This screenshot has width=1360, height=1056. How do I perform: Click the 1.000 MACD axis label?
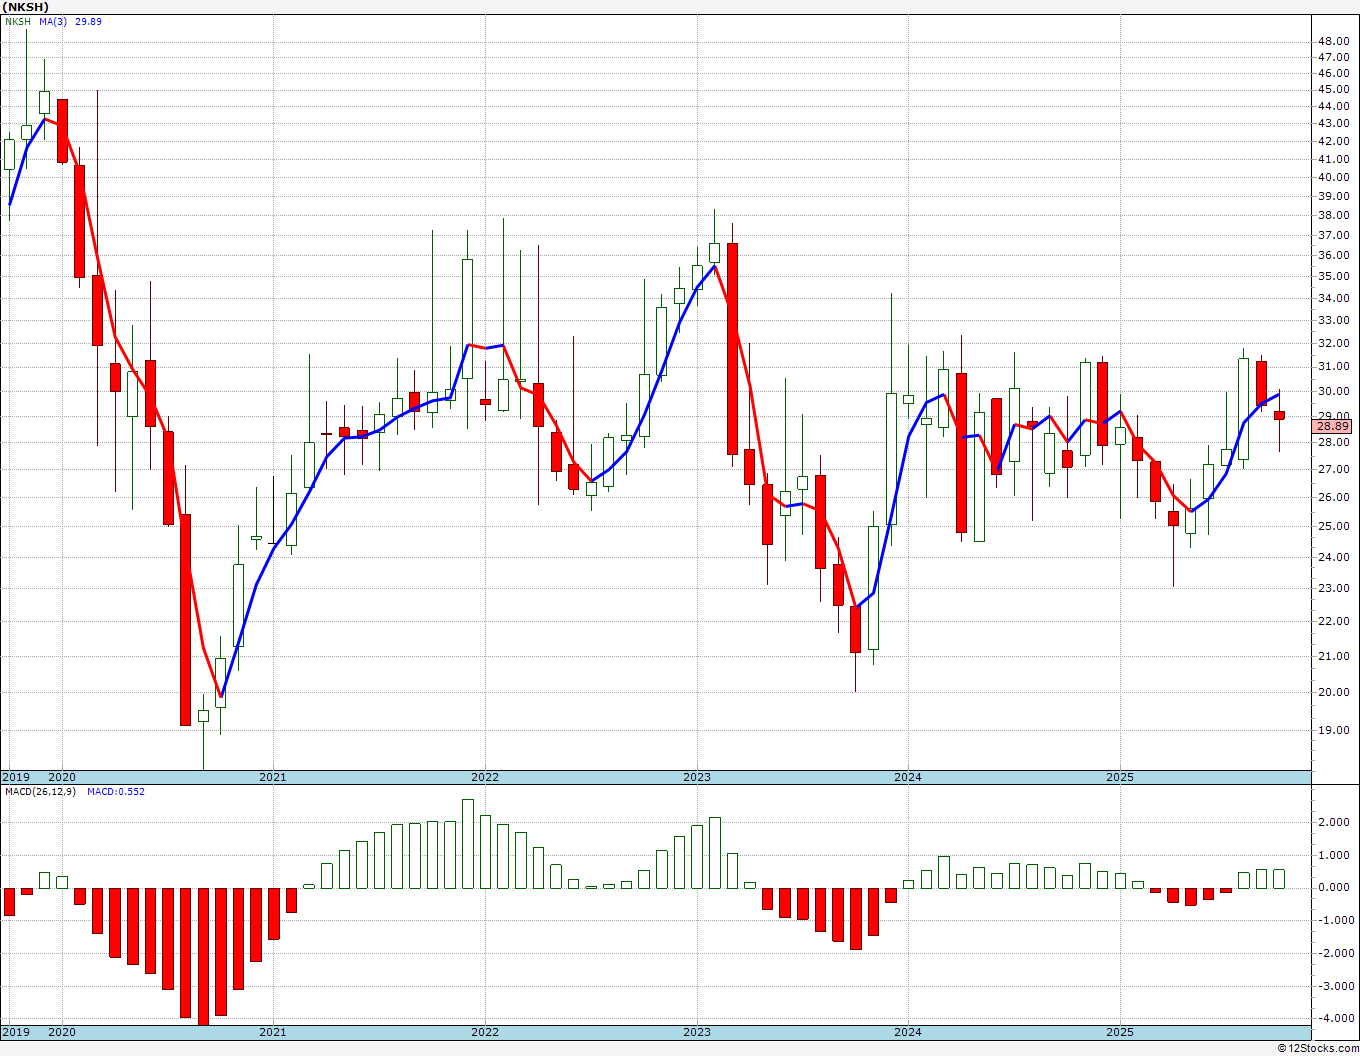[x=1333, y=855]
